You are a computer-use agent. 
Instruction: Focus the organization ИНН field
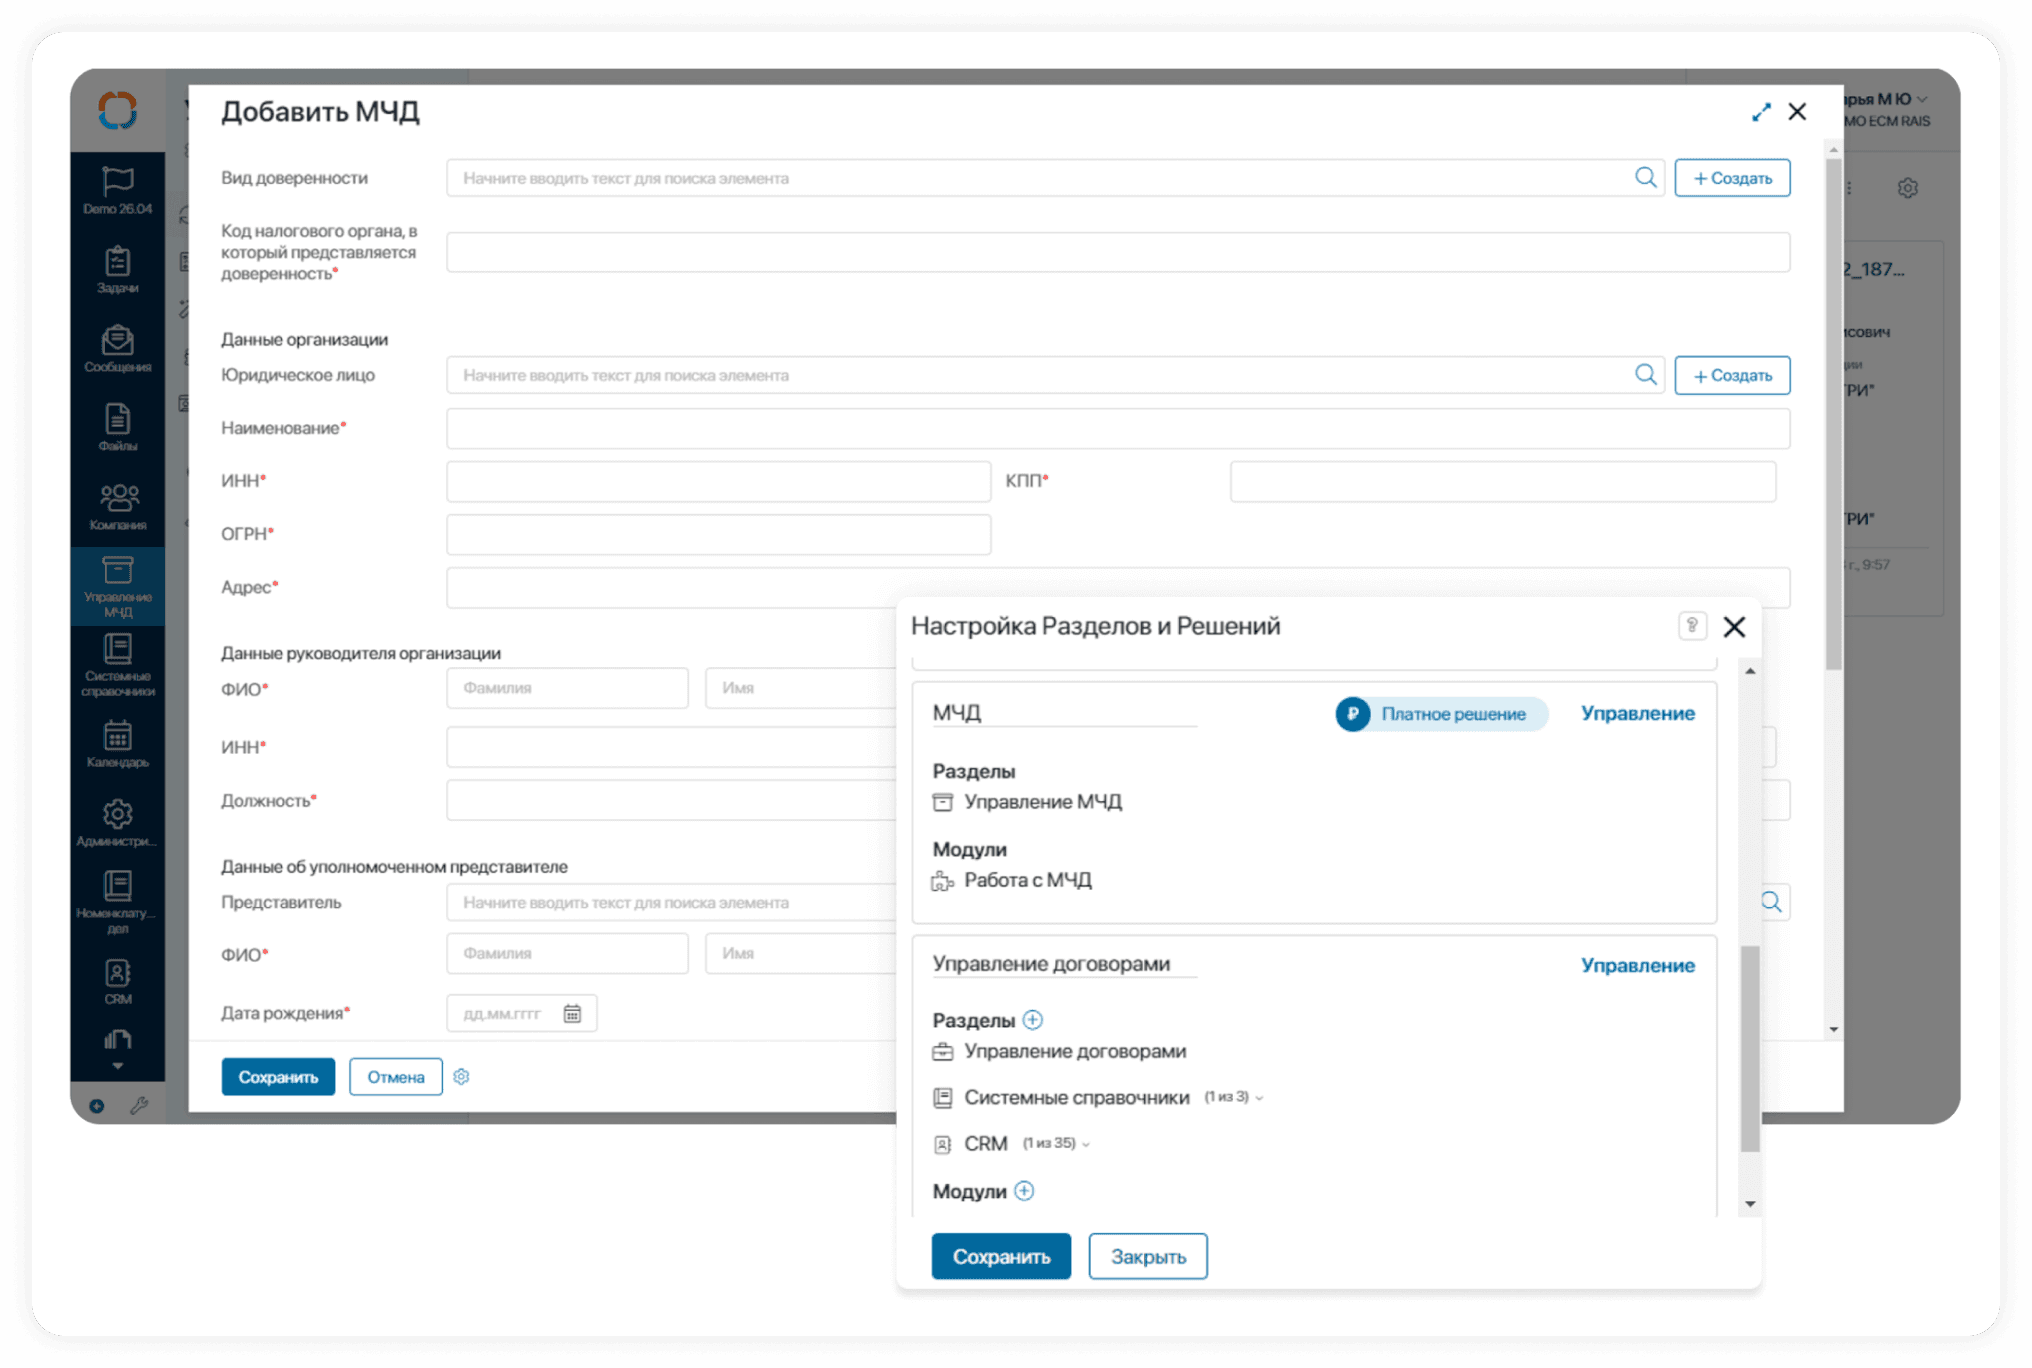pyautogui.click(x=719, y=481)
